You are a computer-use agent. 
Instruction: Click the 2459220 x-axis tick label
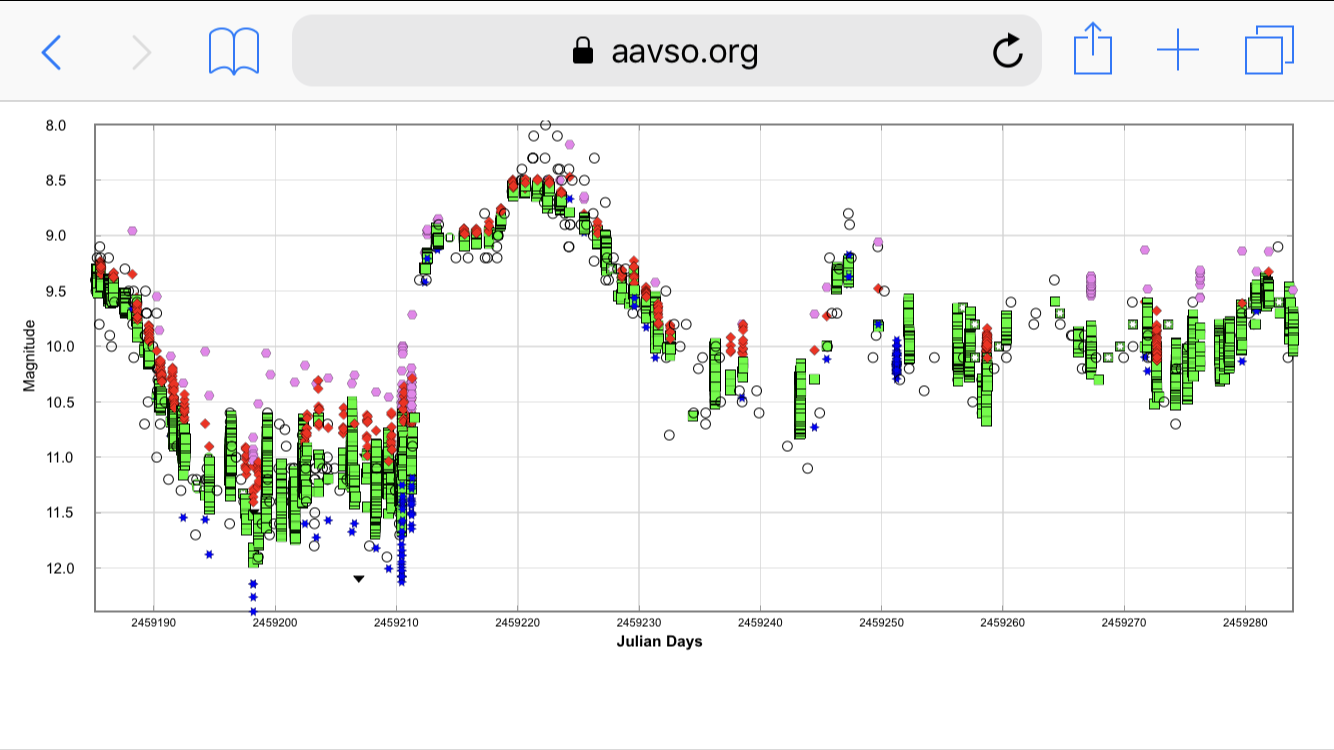pyautogui.click(x=517, y=623)
